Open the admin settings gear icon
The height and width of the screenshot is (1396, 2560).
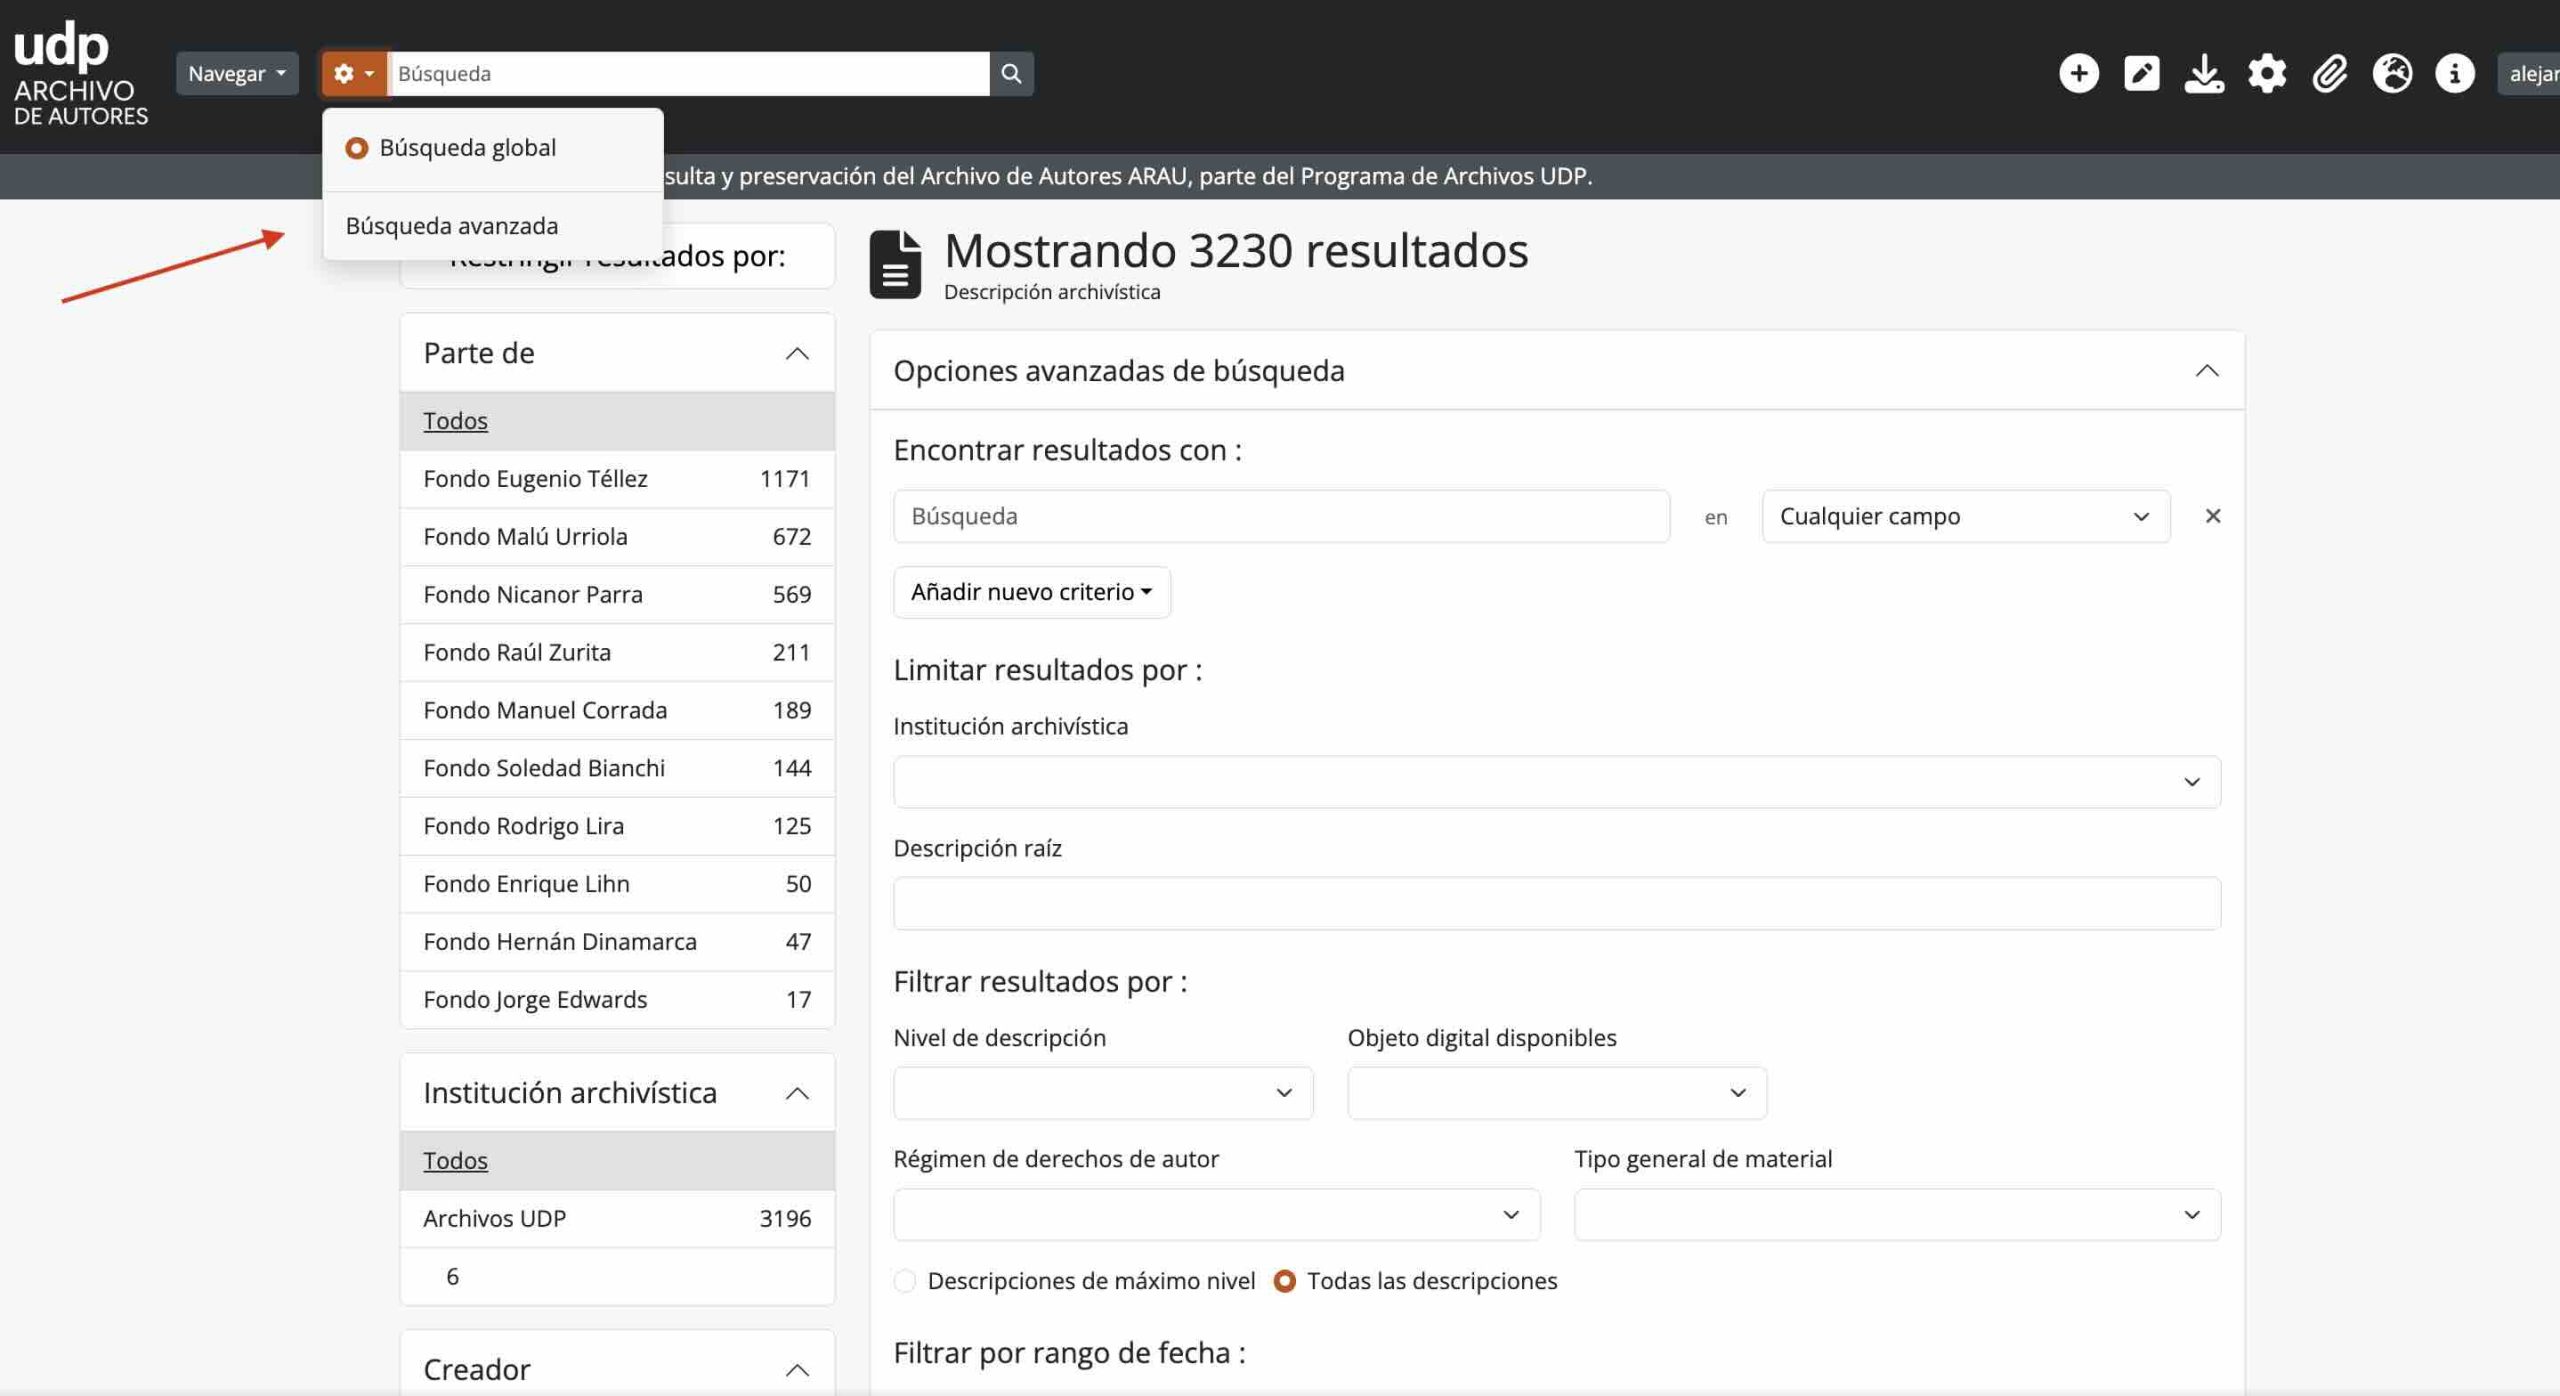(x=2268, y=73)
